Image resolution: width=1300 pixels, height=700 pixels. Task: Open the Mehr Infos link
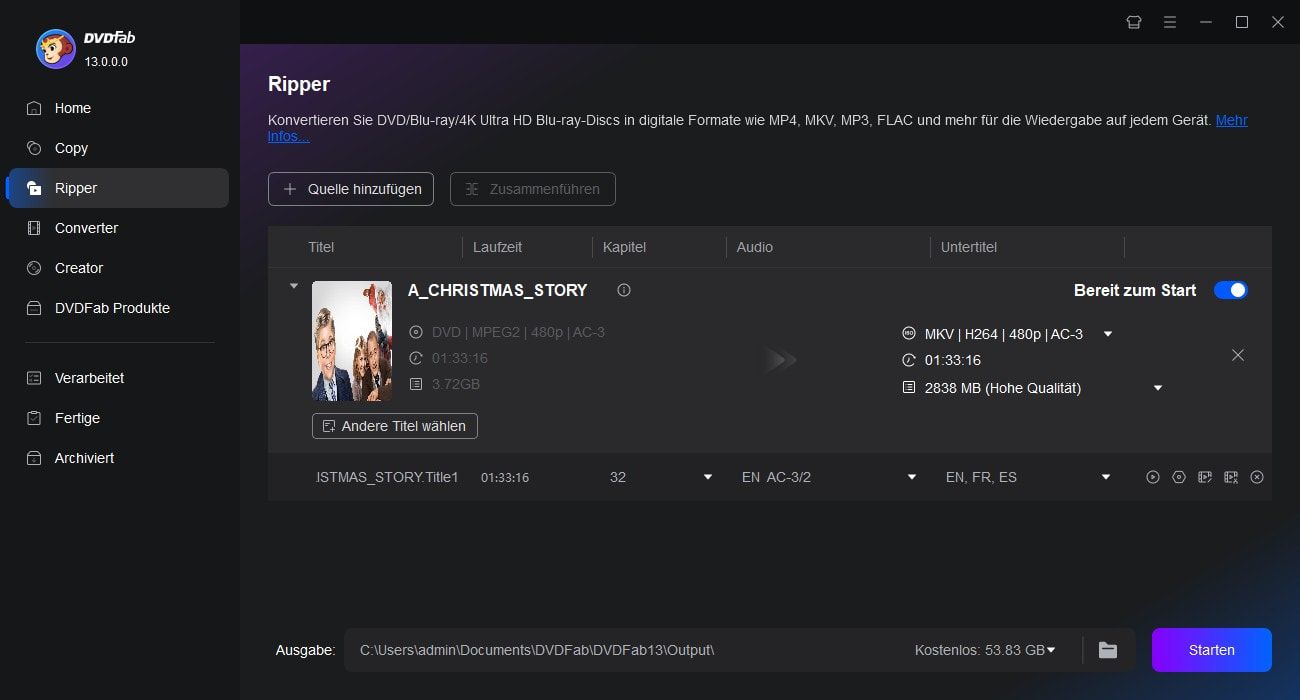click(1231, 120)
